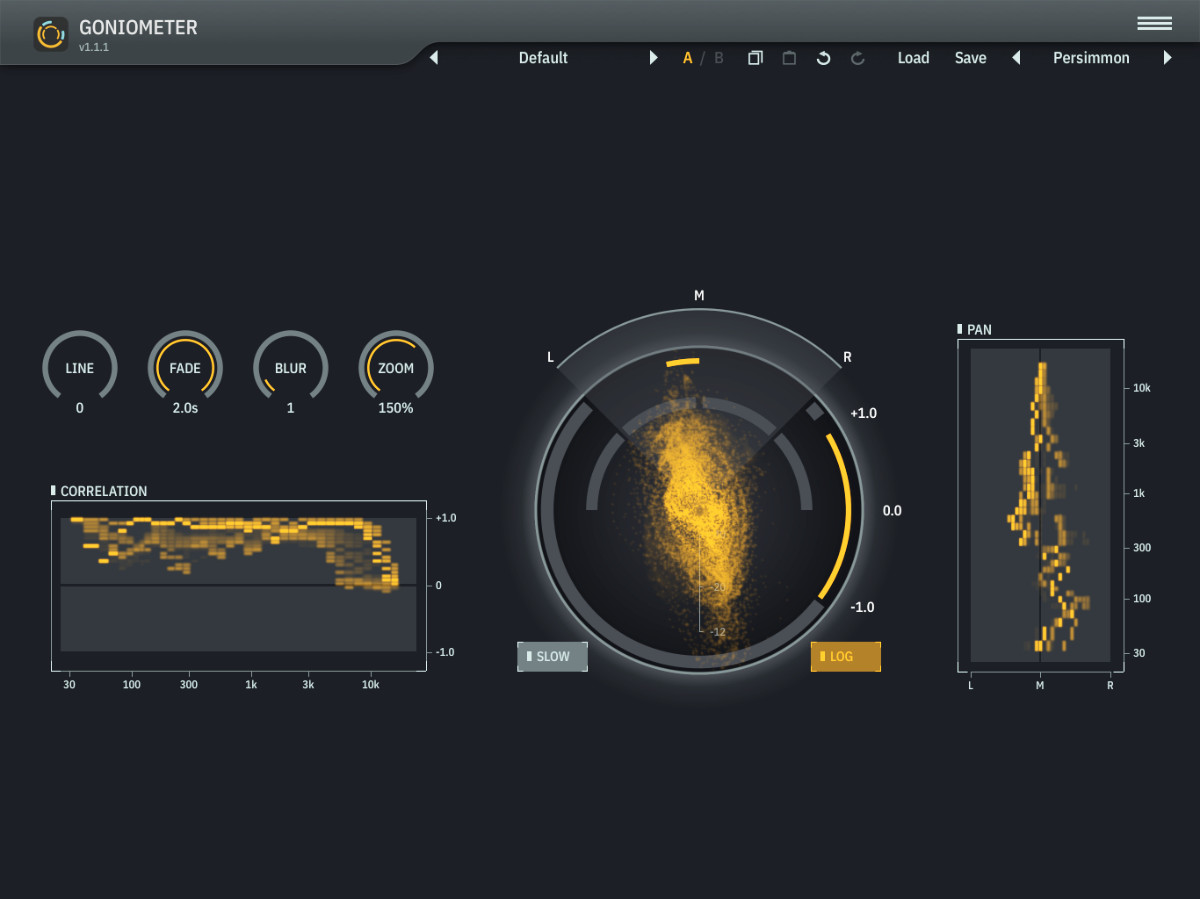Viewport: 1200px width, 899px height.
Task: Switch to state A
Action: tap(688, 58)
